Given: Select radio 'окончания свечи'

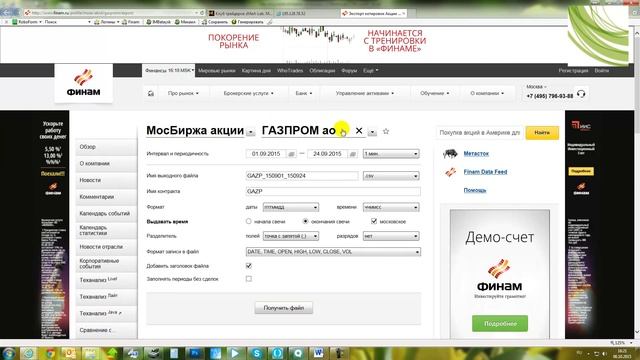Looking at the screenshot, I should coord(305,221).
